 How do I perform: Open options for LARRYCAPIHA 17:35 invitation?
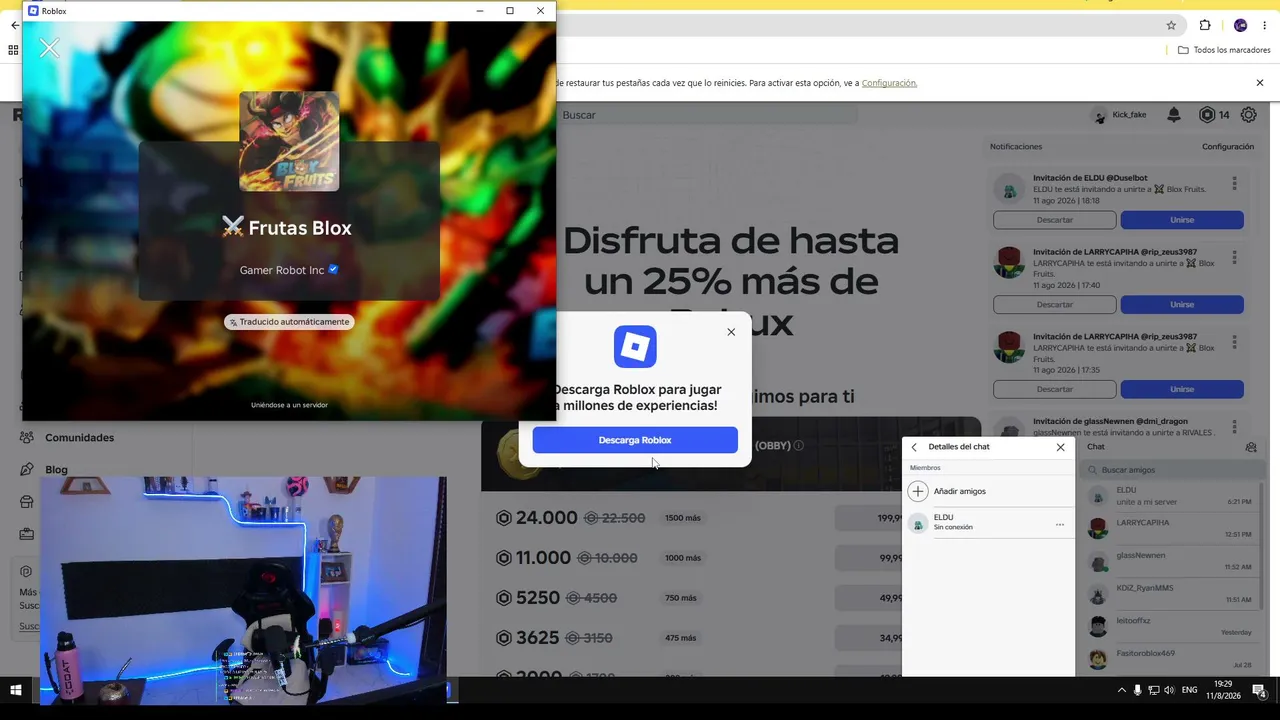[x=1234, y=342]
